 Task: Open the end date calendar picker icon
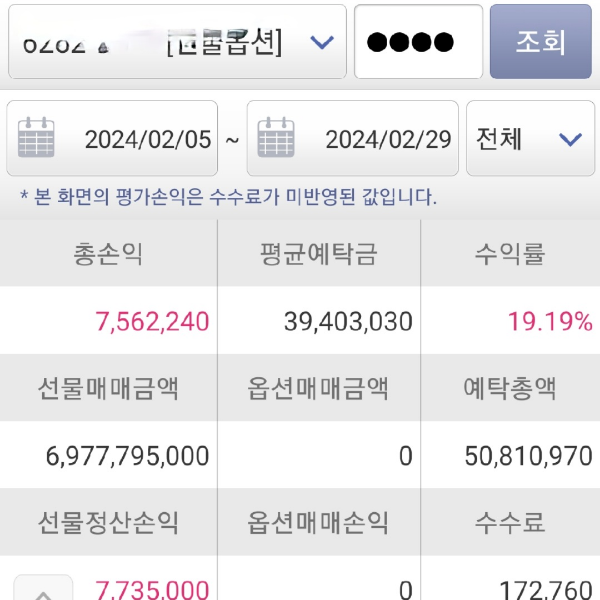coord(277,138)
